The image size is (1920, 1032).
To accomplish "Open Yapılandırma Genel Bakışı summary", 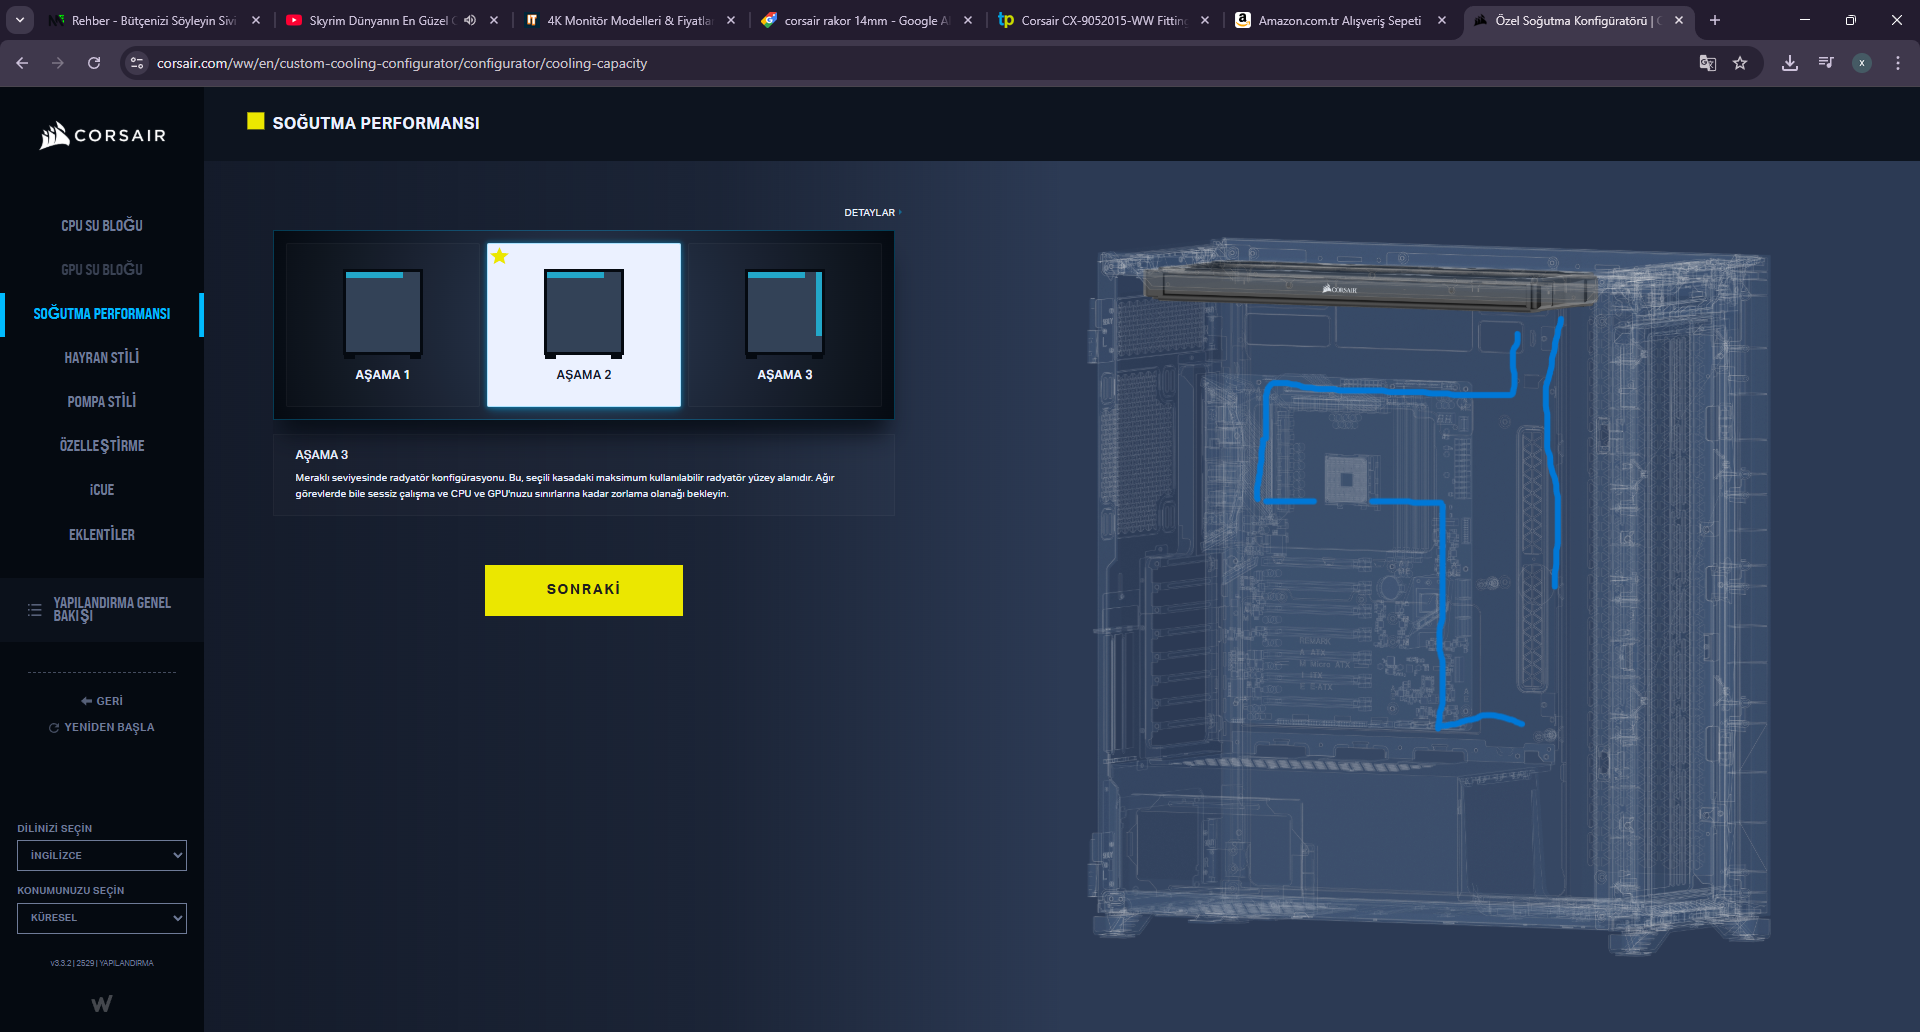I will click(x=102, y=609).
